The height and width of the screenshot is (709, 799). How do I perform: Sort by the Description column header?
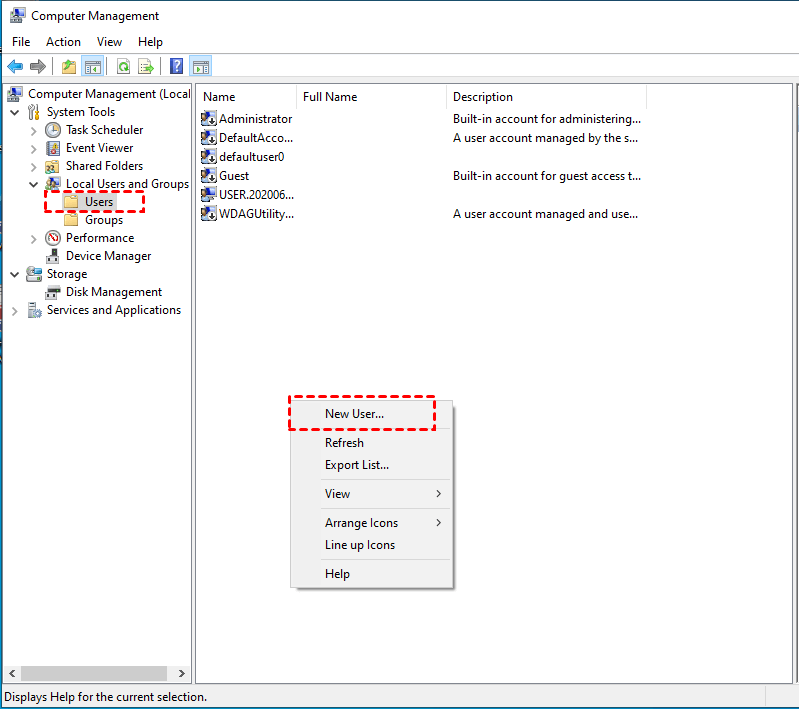coord(483,97)
